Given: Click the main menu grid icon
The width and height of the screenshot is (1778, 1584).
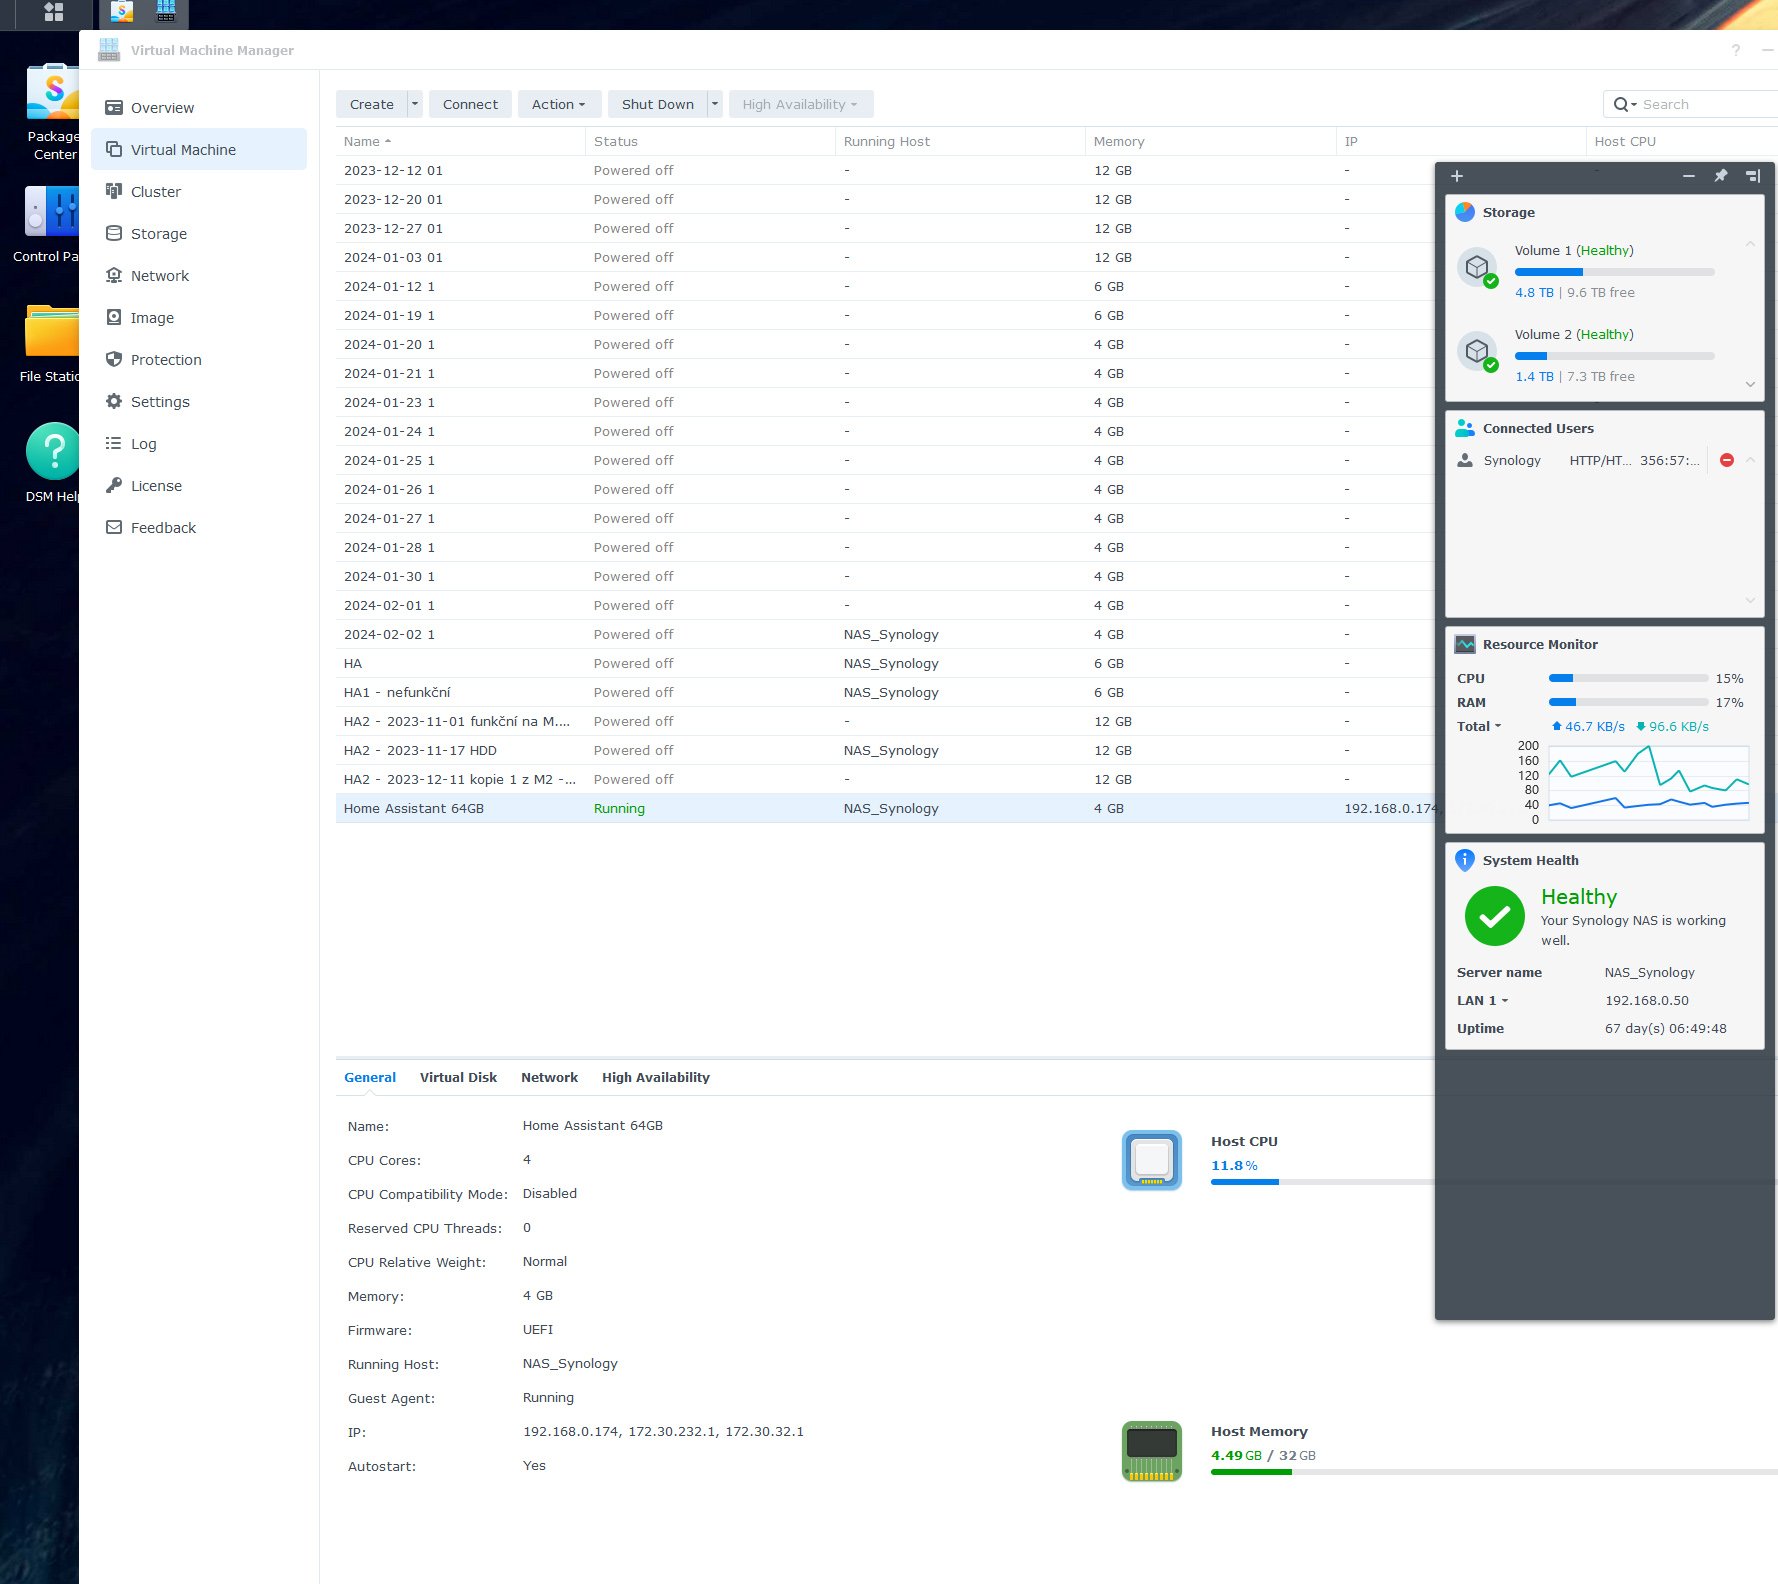Looking at the screenshot, I should [x=54, y=12].
